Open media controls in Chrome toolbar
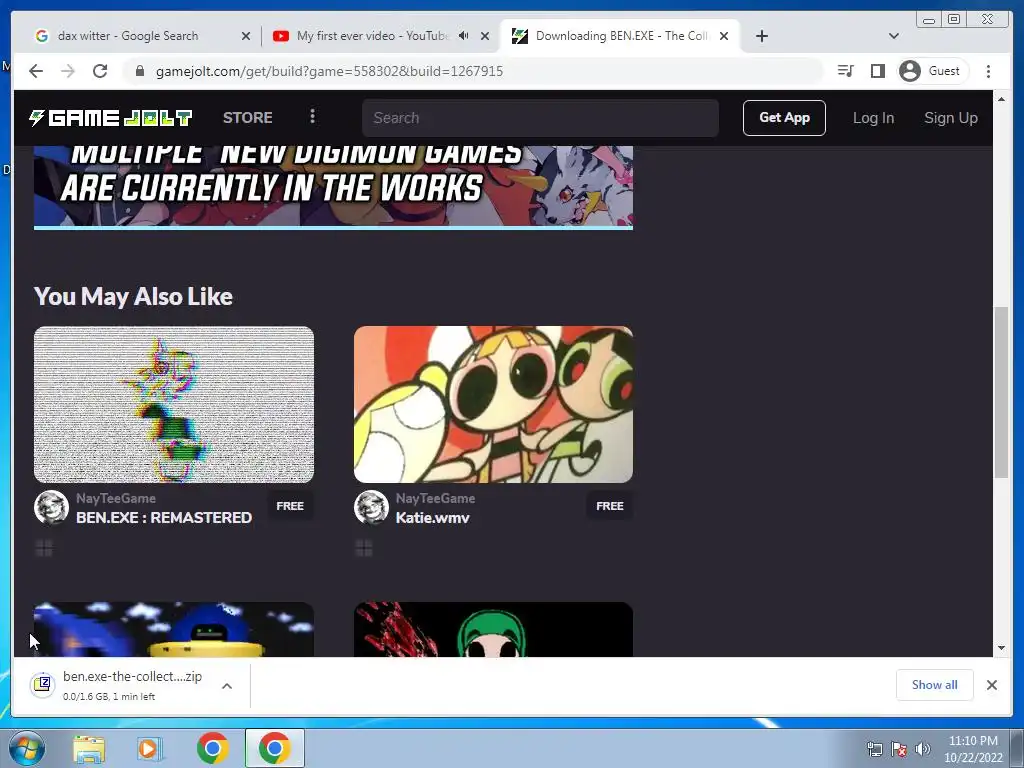Image resolution: width=1024 pixels, height=768 pixels. point(846,71)
